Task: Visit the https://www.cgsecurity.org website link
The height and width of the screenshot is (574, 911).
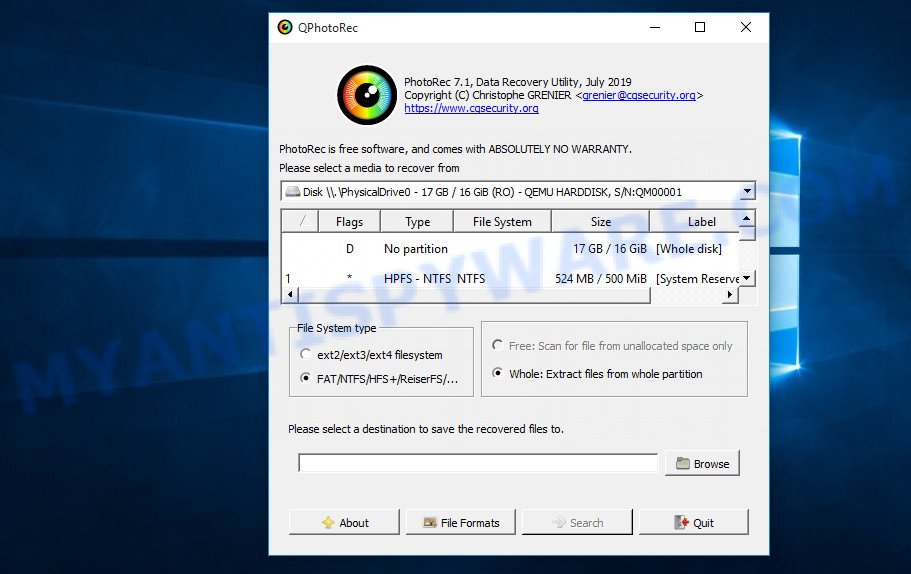Action: pos(471,108)
